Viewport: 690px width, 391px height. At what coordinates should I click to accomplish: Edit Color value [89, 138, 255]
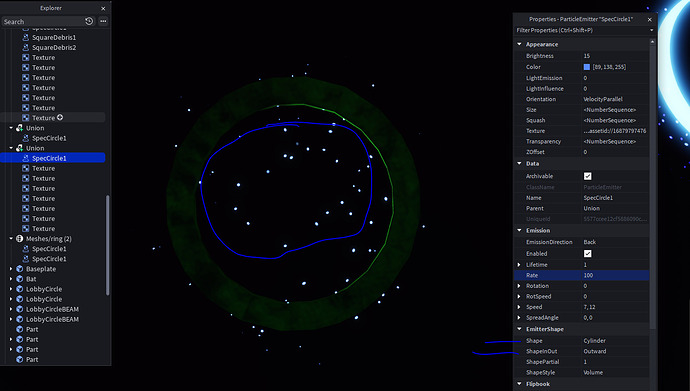(x=609, y=67)
